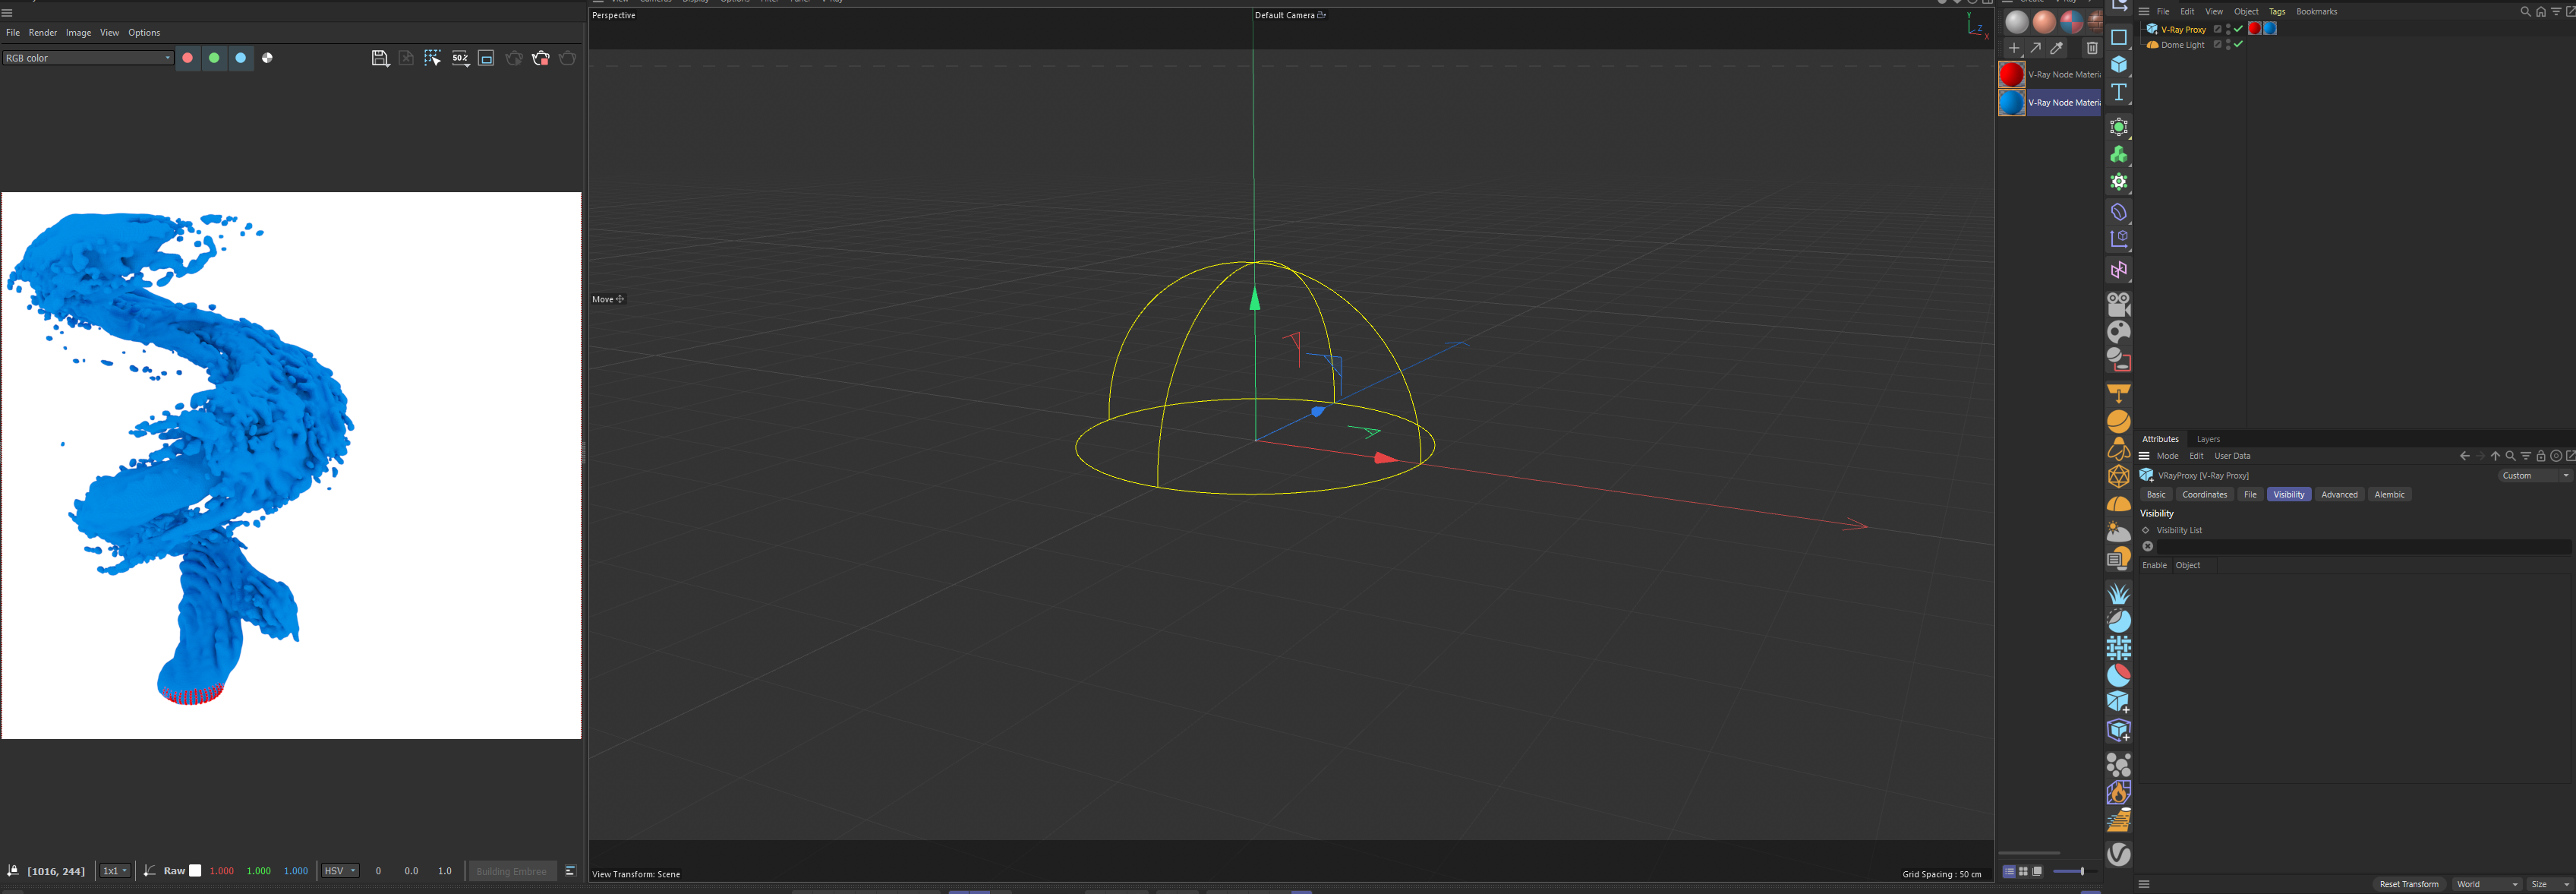2576x894 pixels.
Task: Toggle the blue channel in frame buffer
Action: click(241, 58)
